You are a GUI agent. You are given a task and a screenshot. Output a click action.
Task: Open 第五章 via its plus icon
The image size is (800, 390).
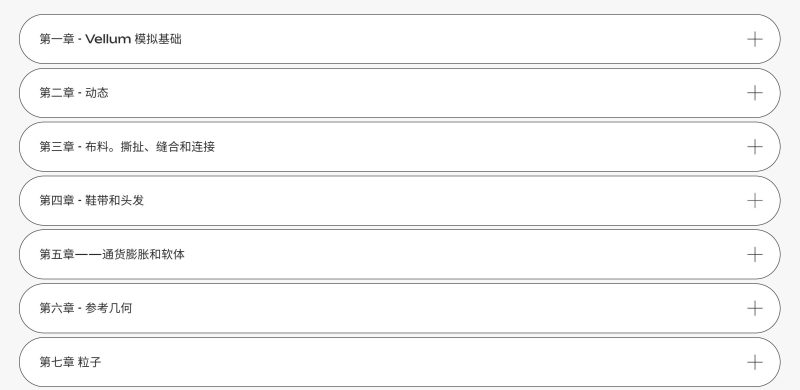[755, 255]
